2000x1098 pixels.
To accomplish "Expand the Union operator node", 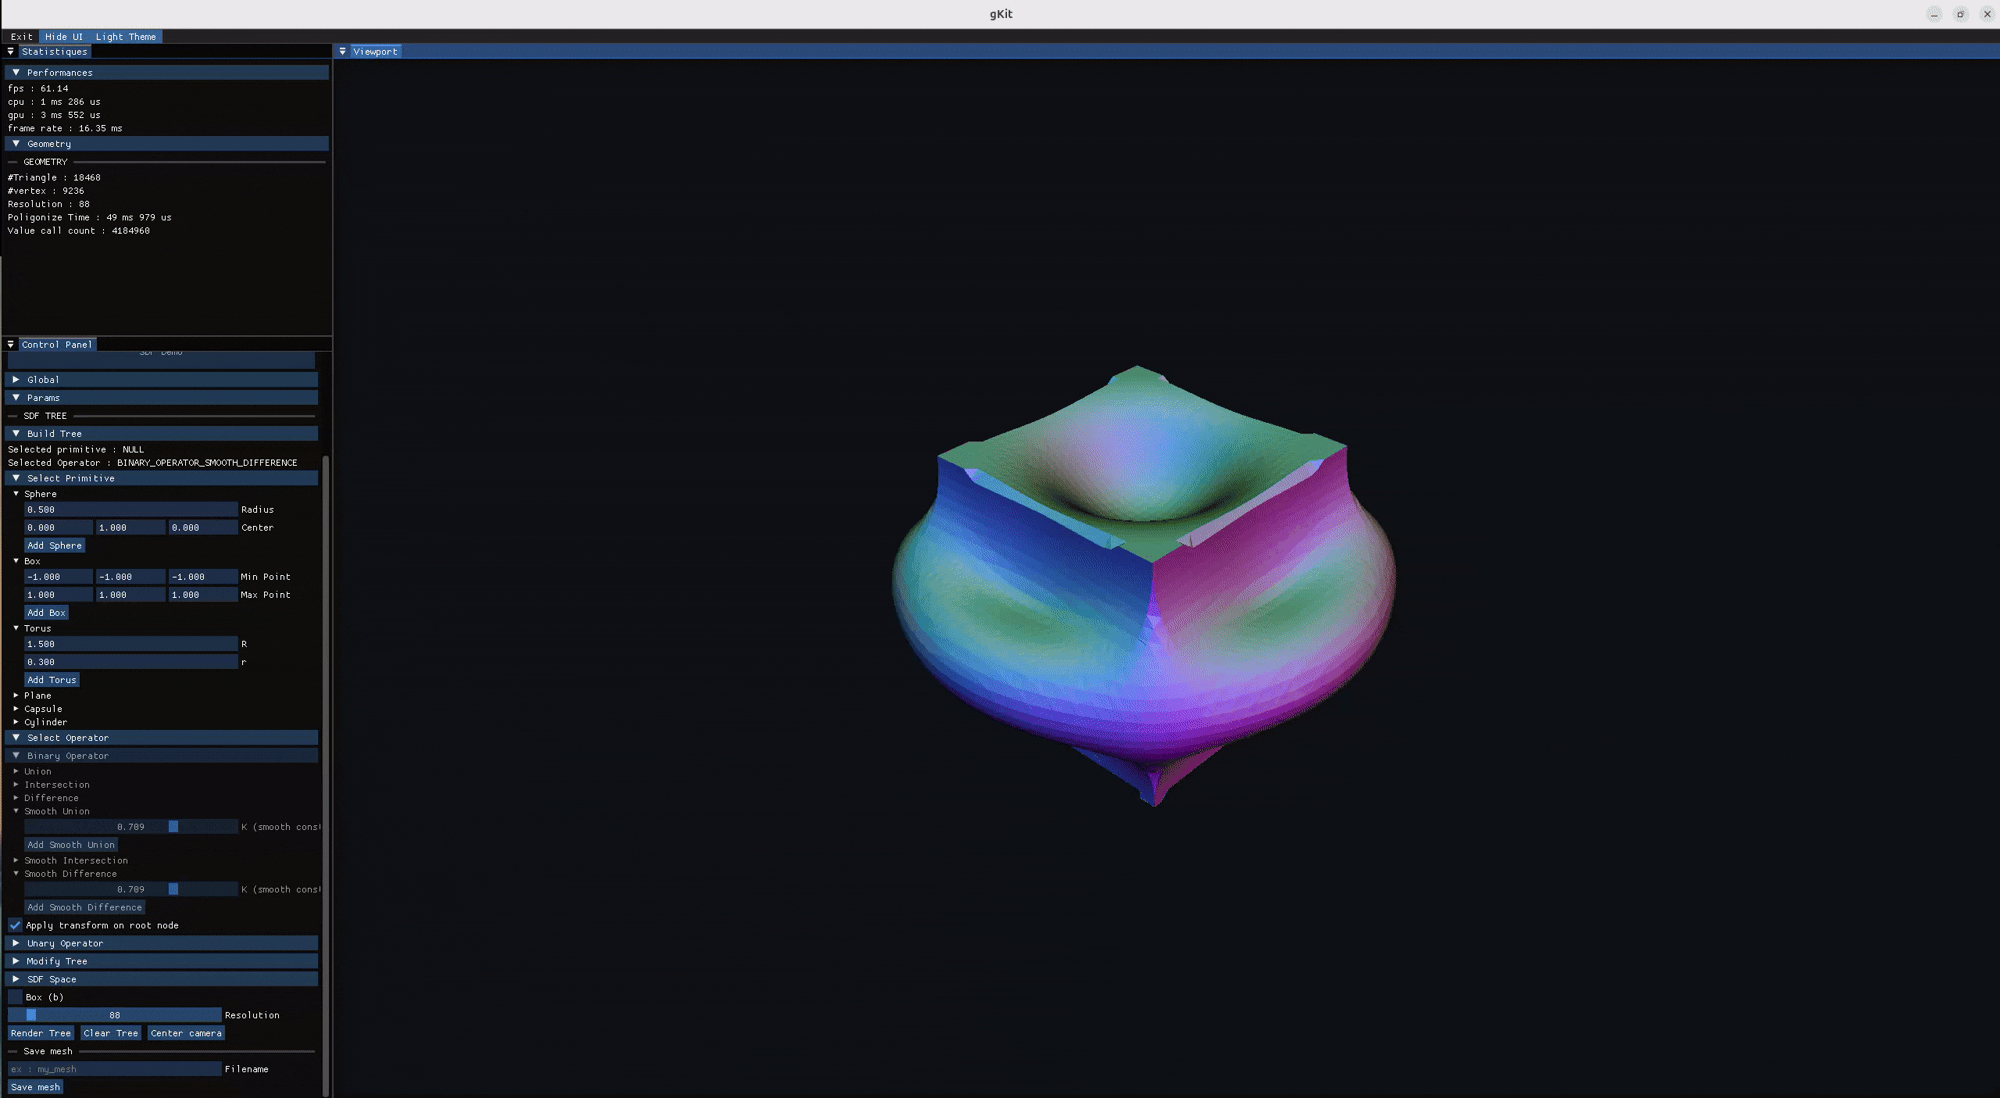I will (16, 771).
